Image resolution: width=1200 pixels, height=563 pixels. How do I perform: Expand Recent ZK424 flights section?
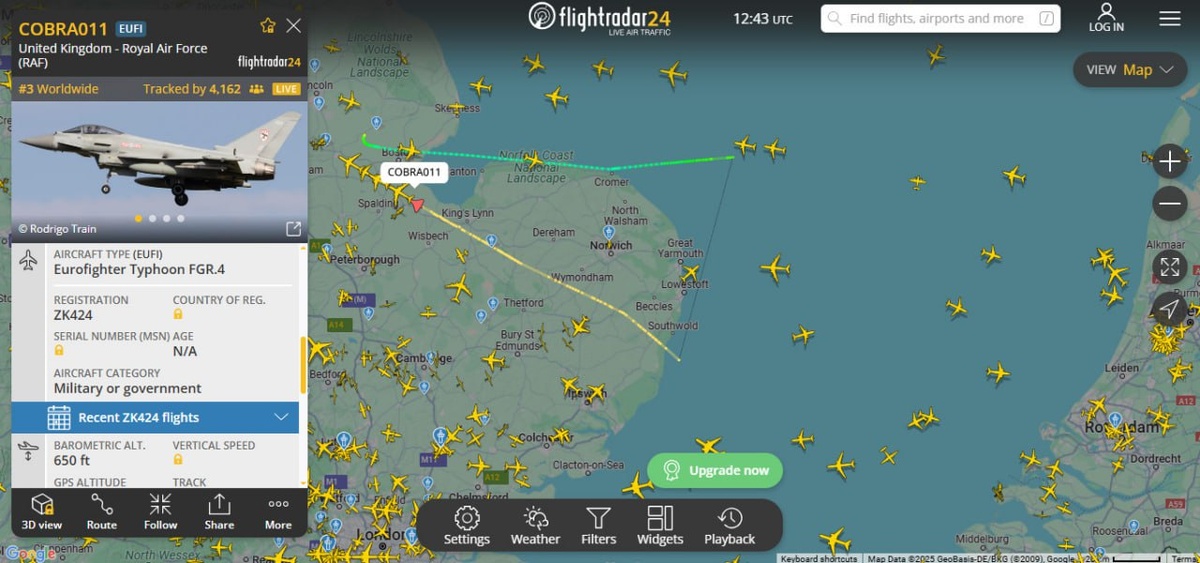(155, 417)
